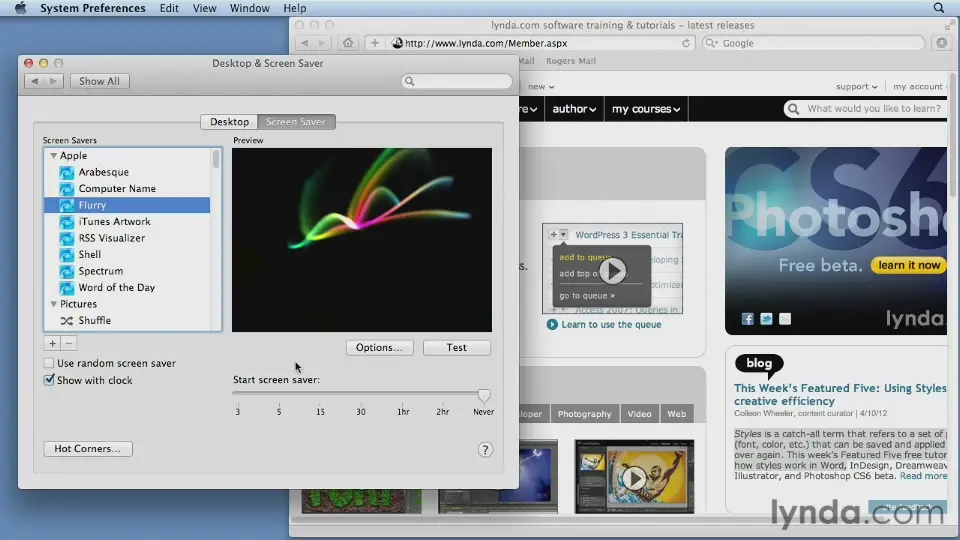Click the What would you like to learn field
Screen dimensions: 960x540
click(x=865, y=109)
